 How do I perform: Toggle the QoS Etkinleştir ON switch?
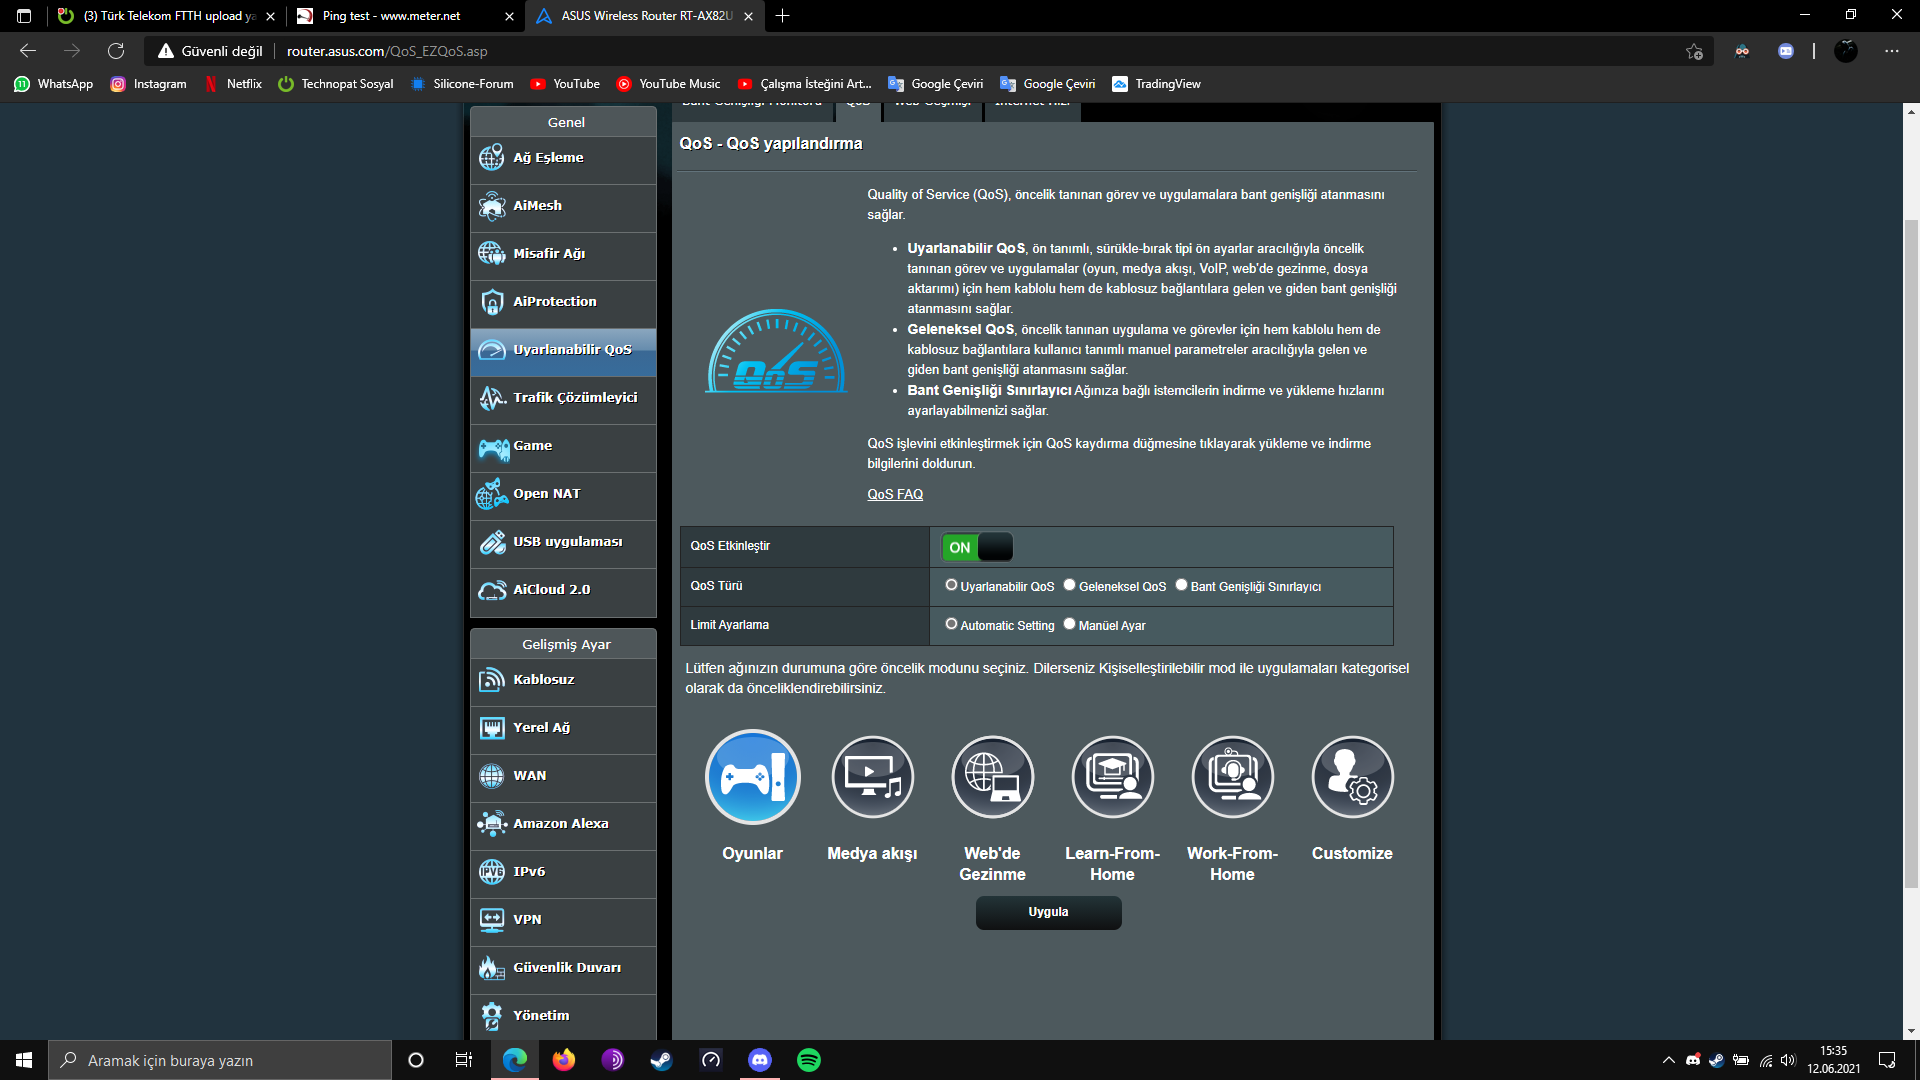pyautogui.click(x=977, y=547)
